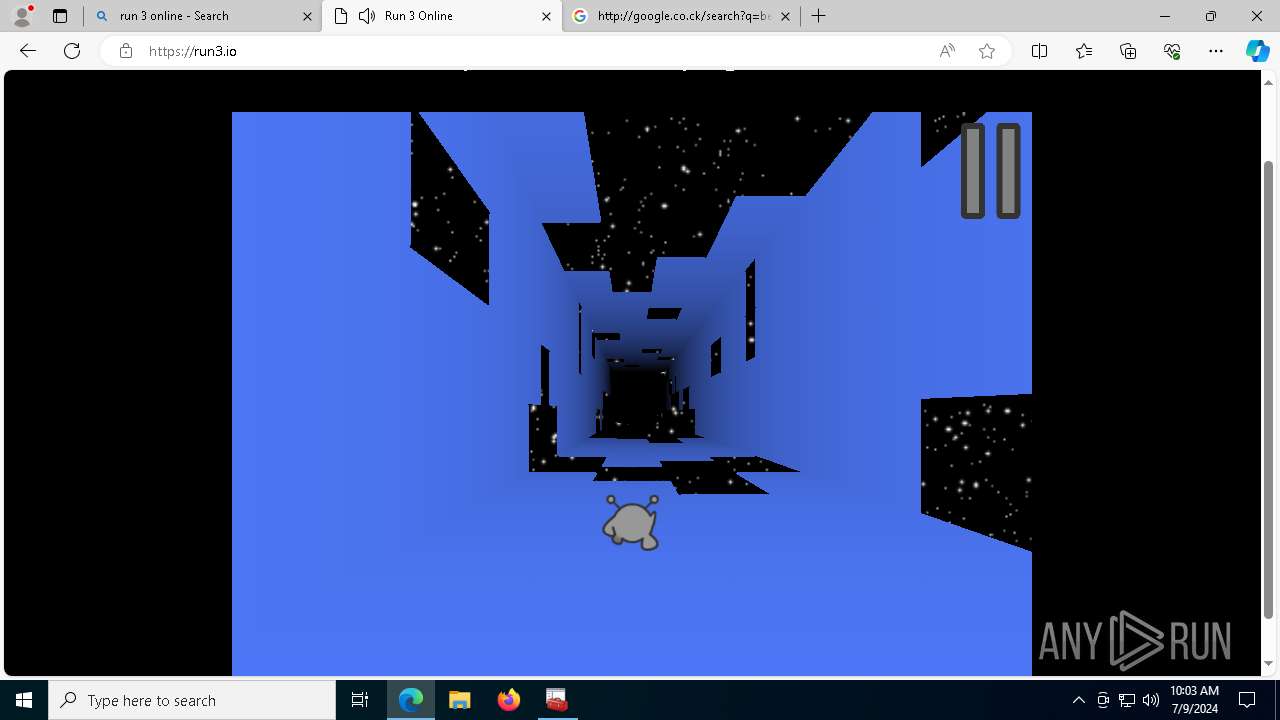Click the media device tray icon
The width and height of the screenshot is (1280, 720).
(x=1103, y=700)
